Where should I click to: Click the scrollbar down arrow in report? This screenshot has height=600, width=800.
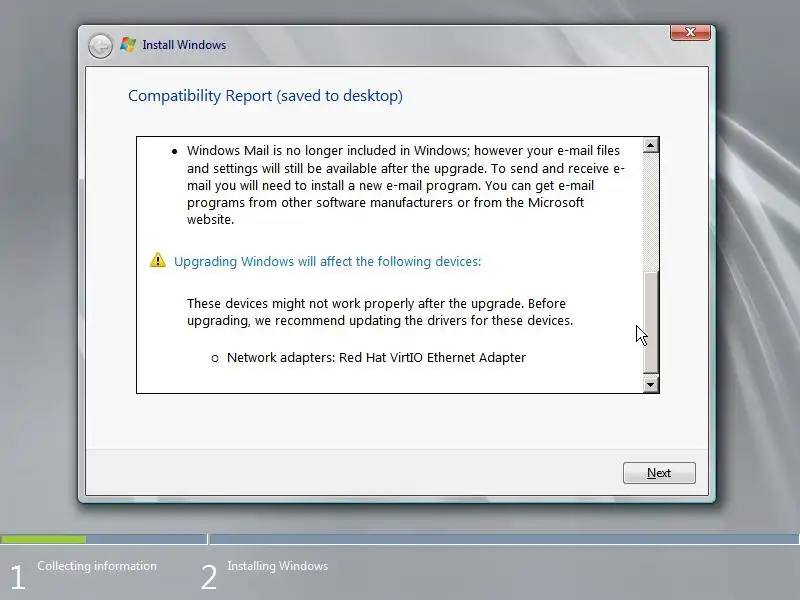click(x=651, y=384)
